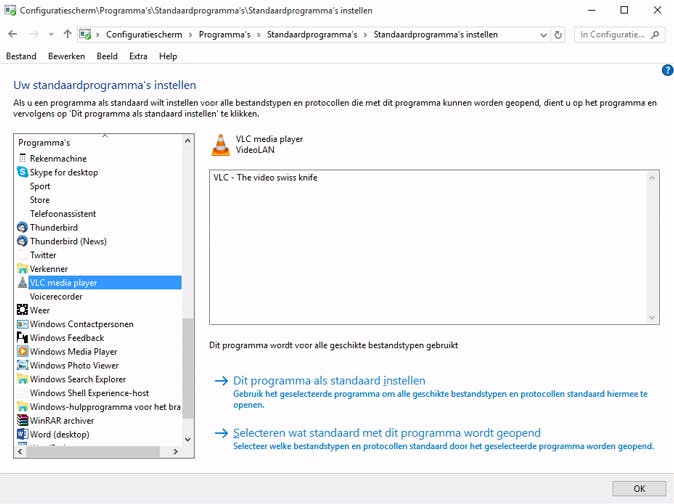Expand chevron after Programma's breadcrumb

259,35
